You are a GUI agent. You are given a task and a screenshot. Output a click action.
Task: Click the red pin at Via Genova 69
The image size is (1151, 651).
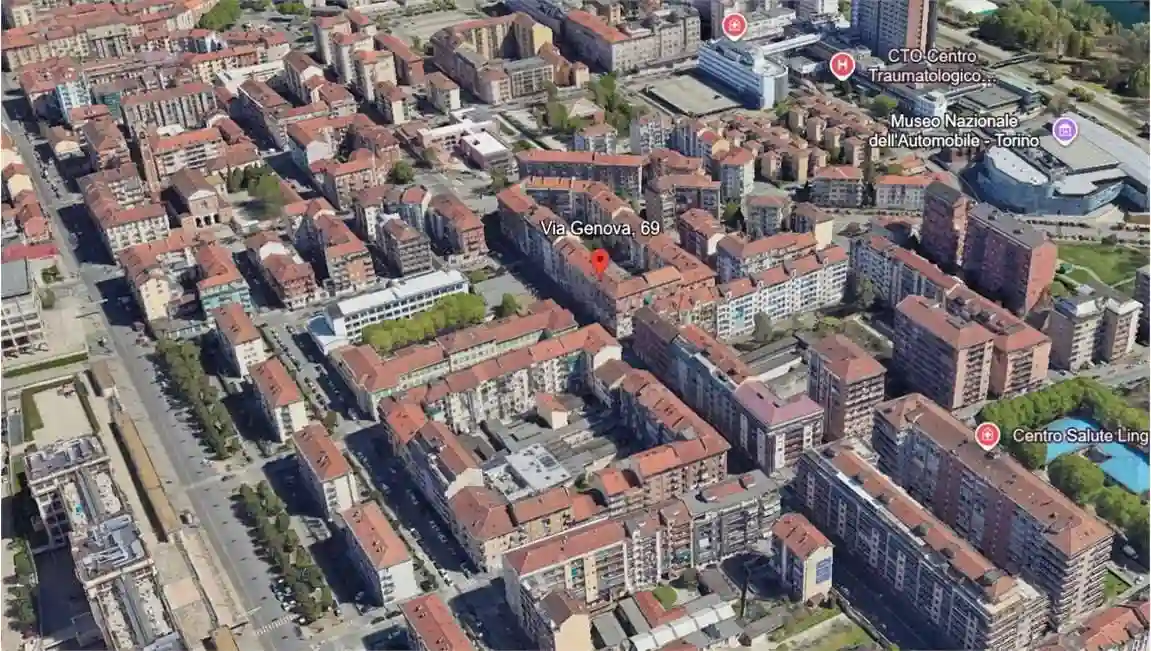point(599,261)
